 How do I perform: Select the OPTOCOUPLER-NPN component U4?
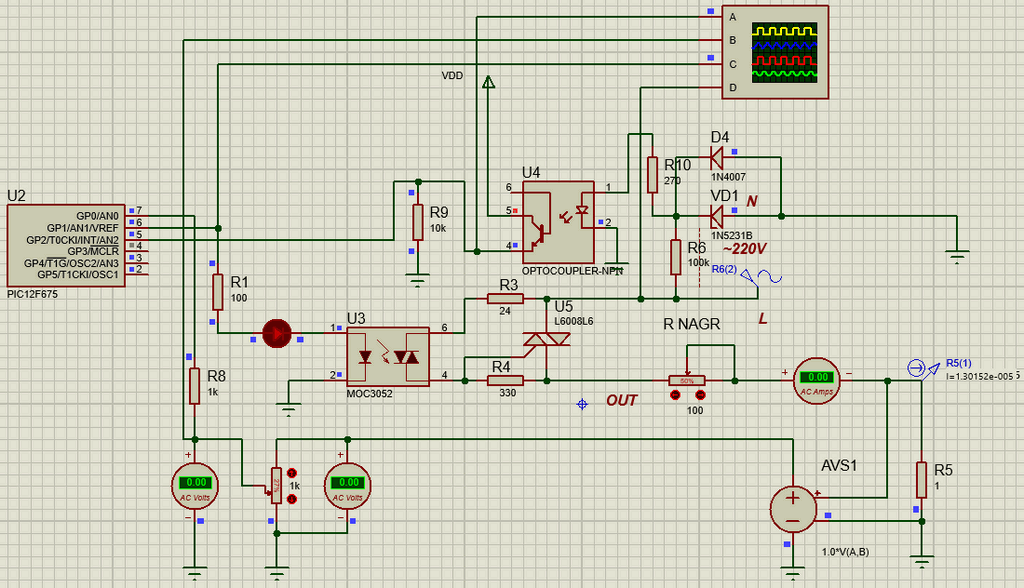pyautogui.click(x=558, y=222)
